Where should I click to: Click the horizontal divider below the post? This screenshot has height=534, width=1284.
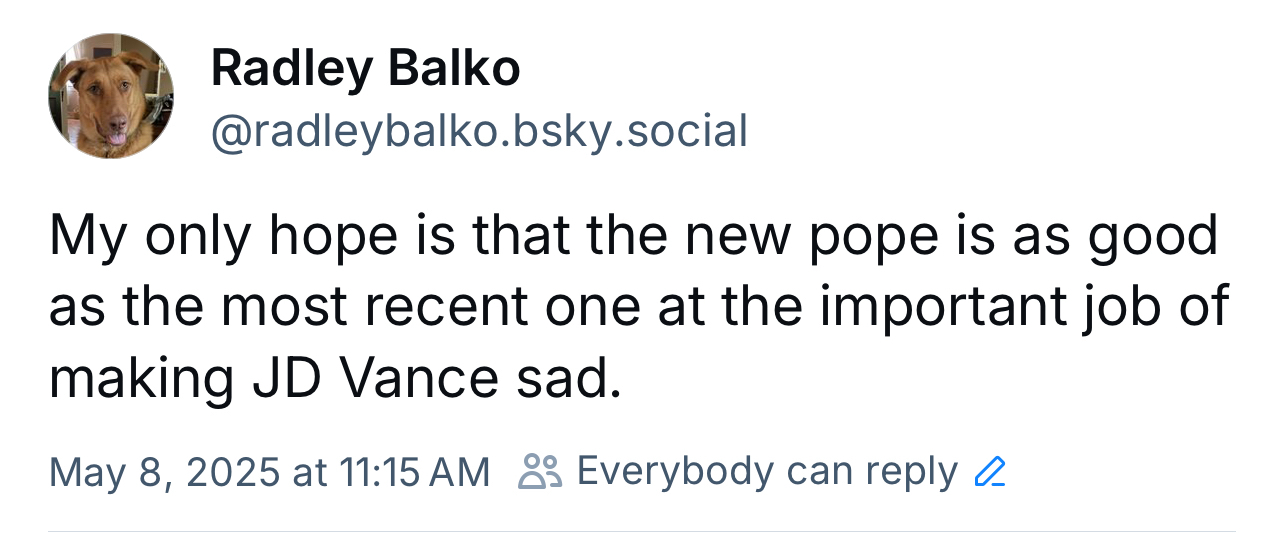click(642, 531)
